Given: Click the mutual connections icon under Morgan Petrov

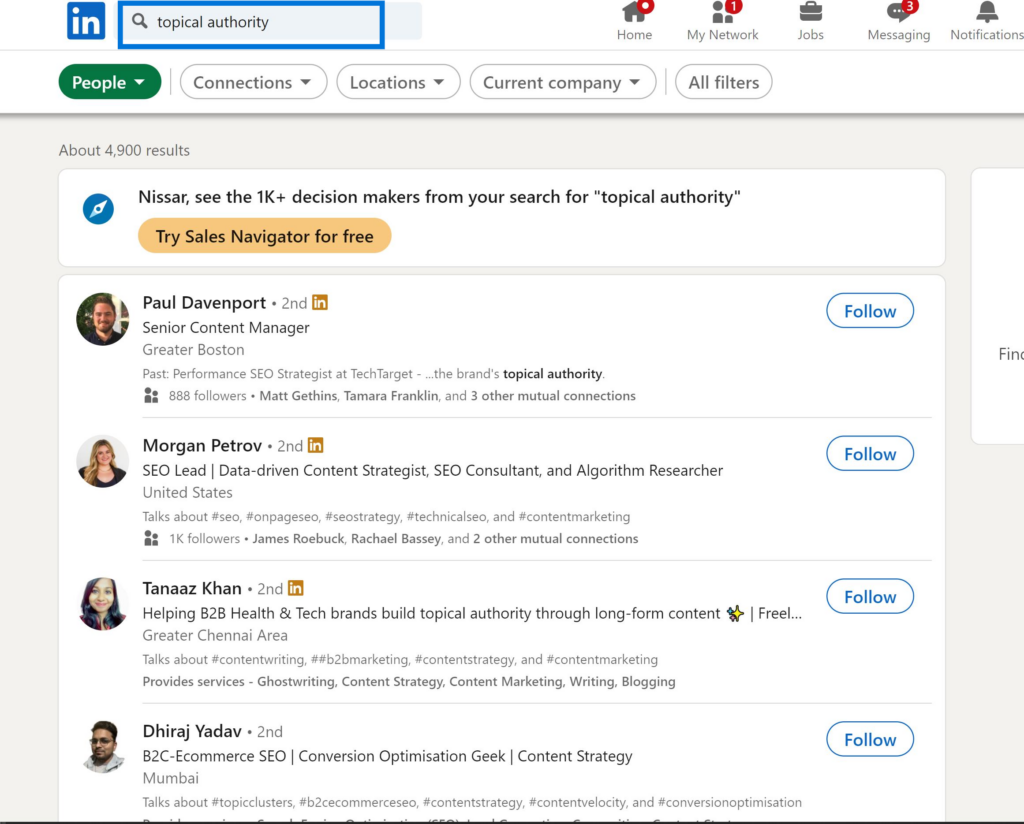Looking at the screenshot, I should (151, 538).
